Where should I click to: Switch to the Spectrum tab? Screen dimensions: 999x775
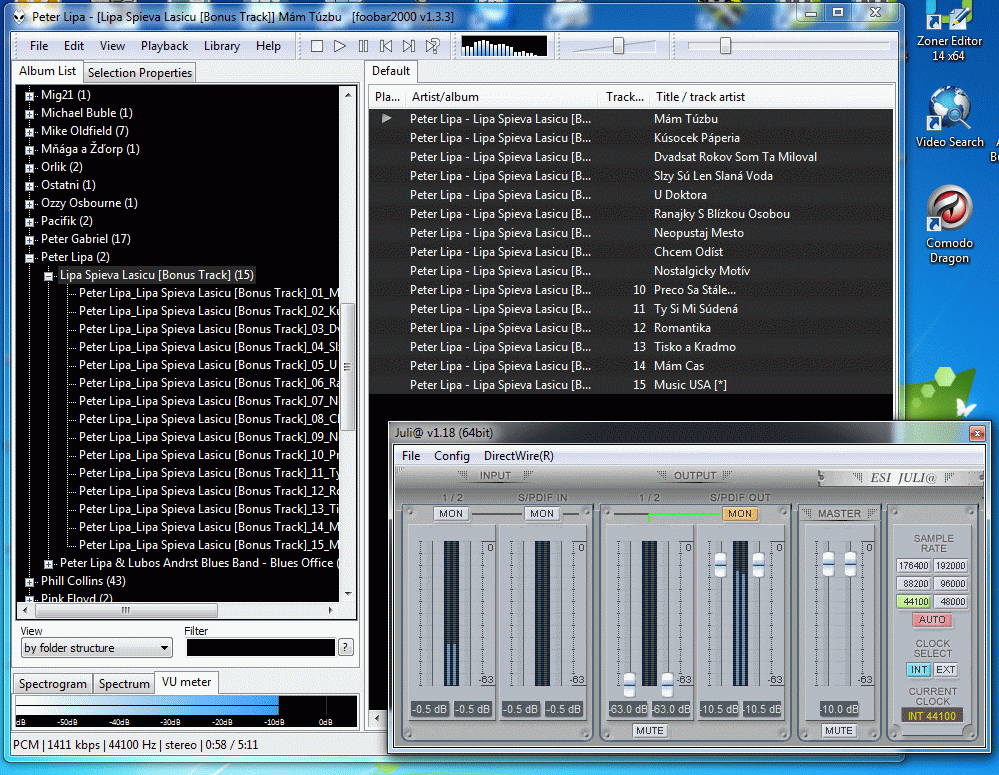124,684
